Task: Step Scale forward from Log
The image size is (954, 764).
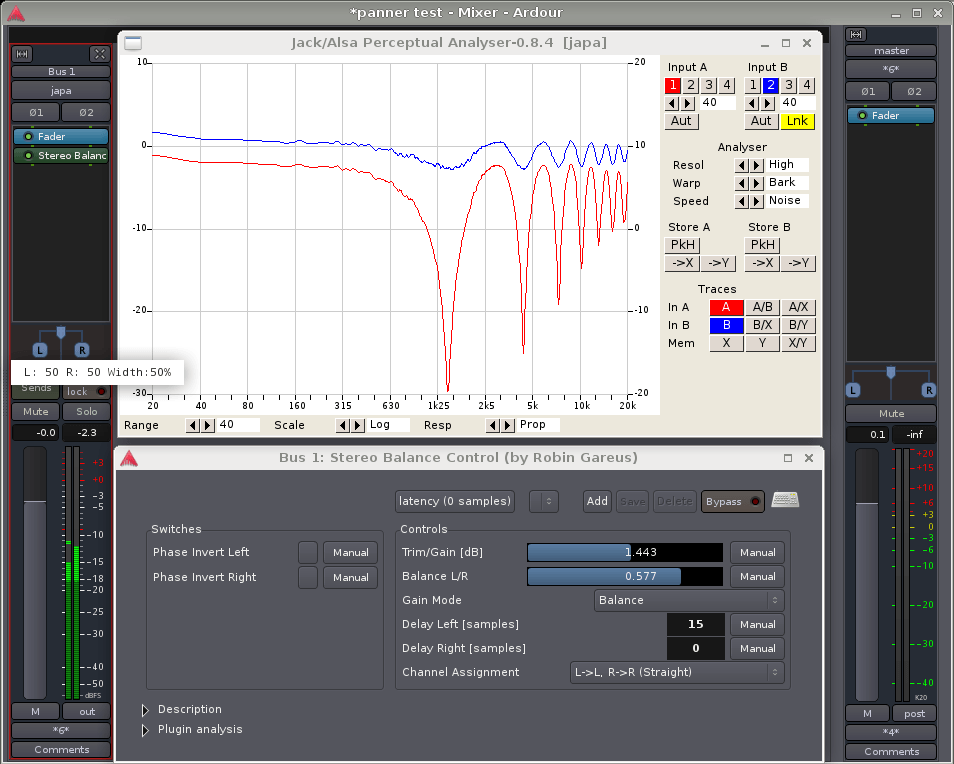Action: click(x=358, y=425)
